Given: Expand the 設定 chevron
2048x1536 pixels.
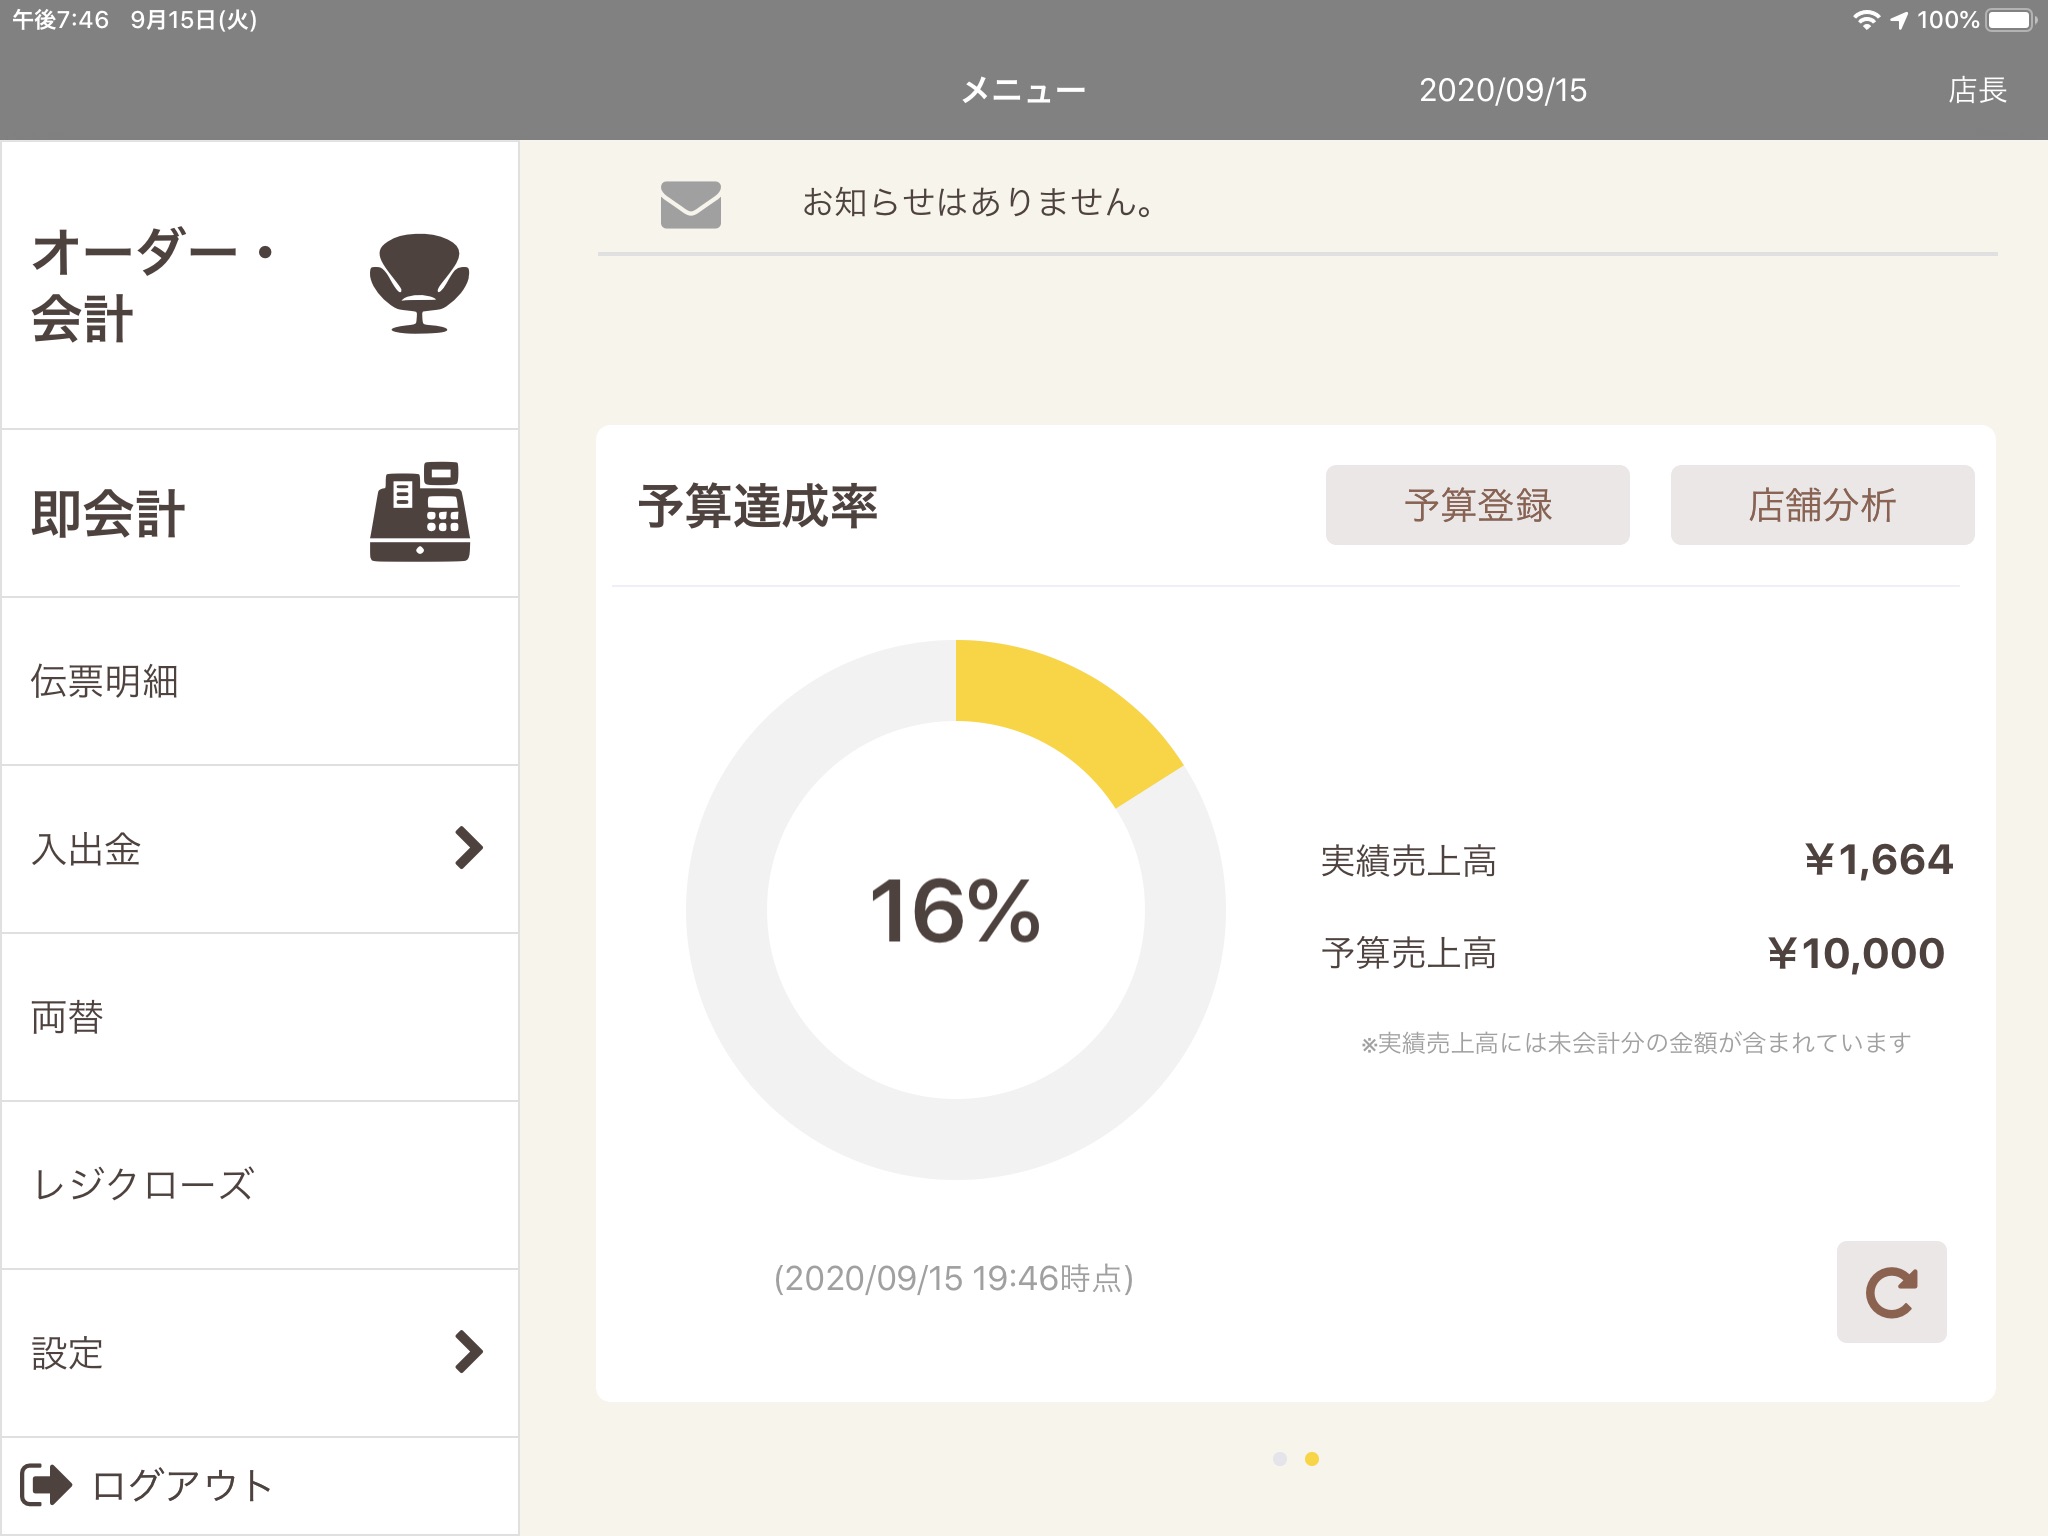Looking at the screenshot, I should pos(468,1352).
